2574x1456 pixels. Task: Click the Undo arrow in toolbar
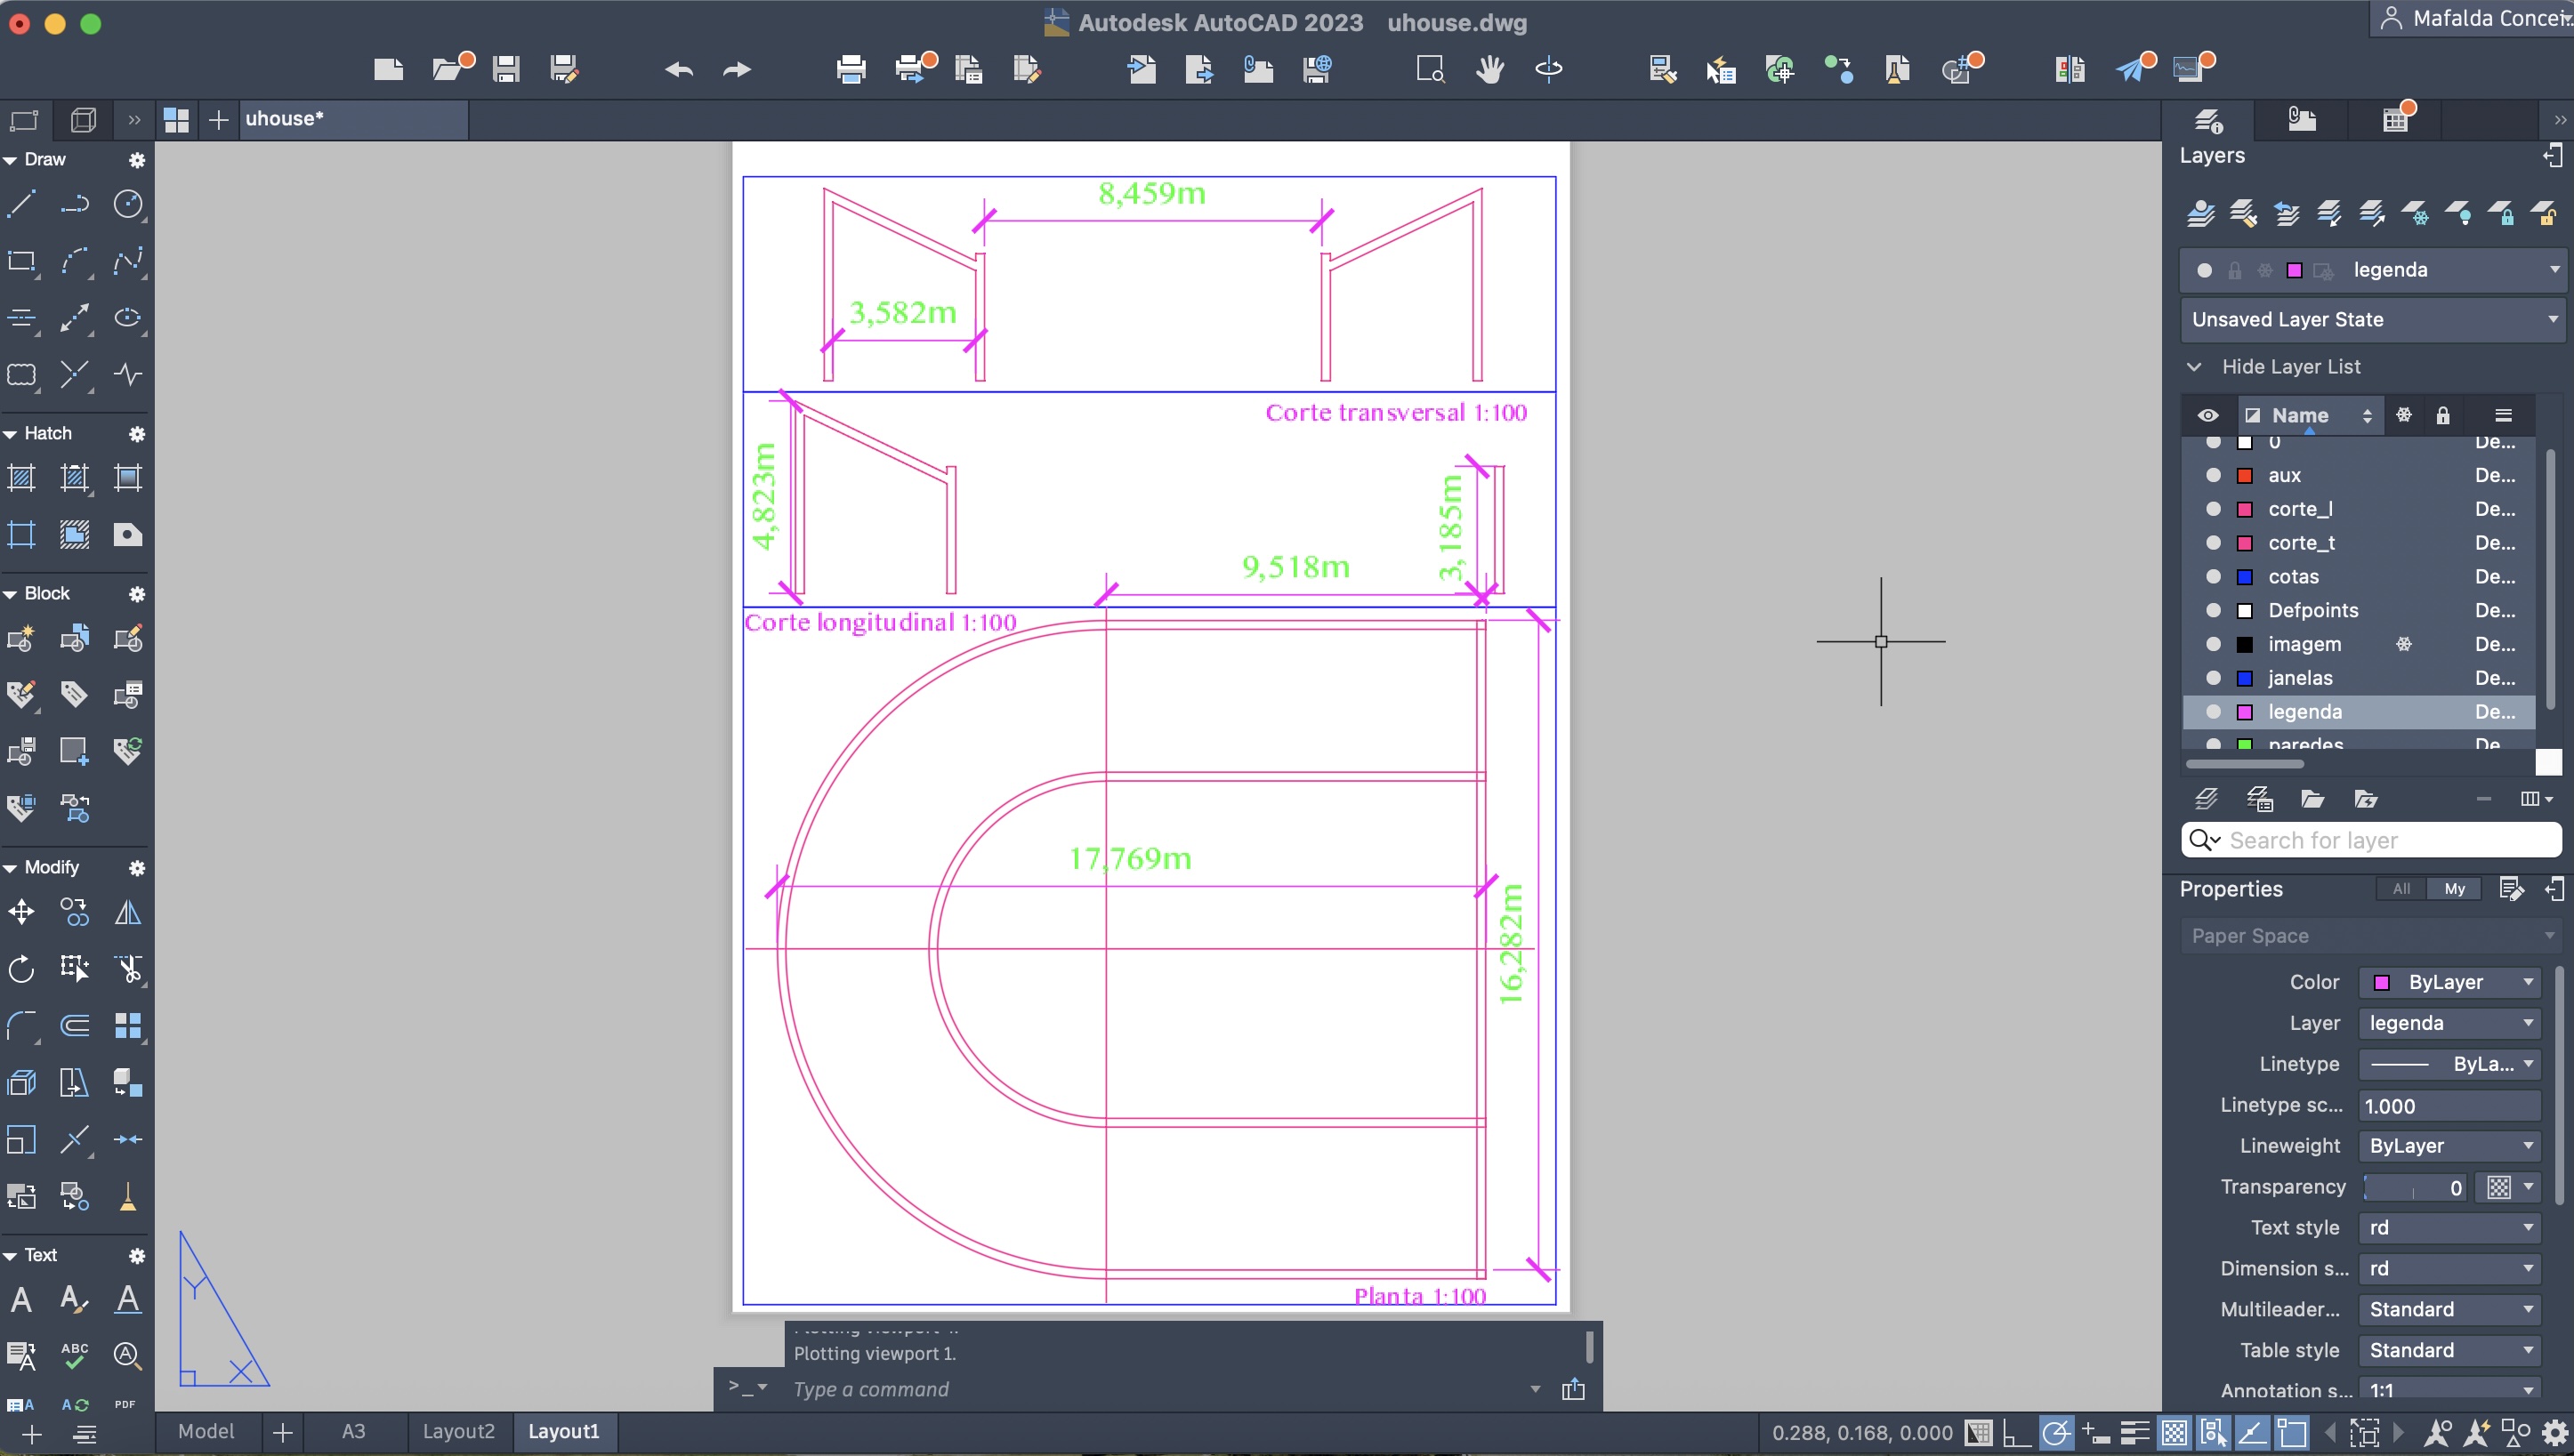679,69
